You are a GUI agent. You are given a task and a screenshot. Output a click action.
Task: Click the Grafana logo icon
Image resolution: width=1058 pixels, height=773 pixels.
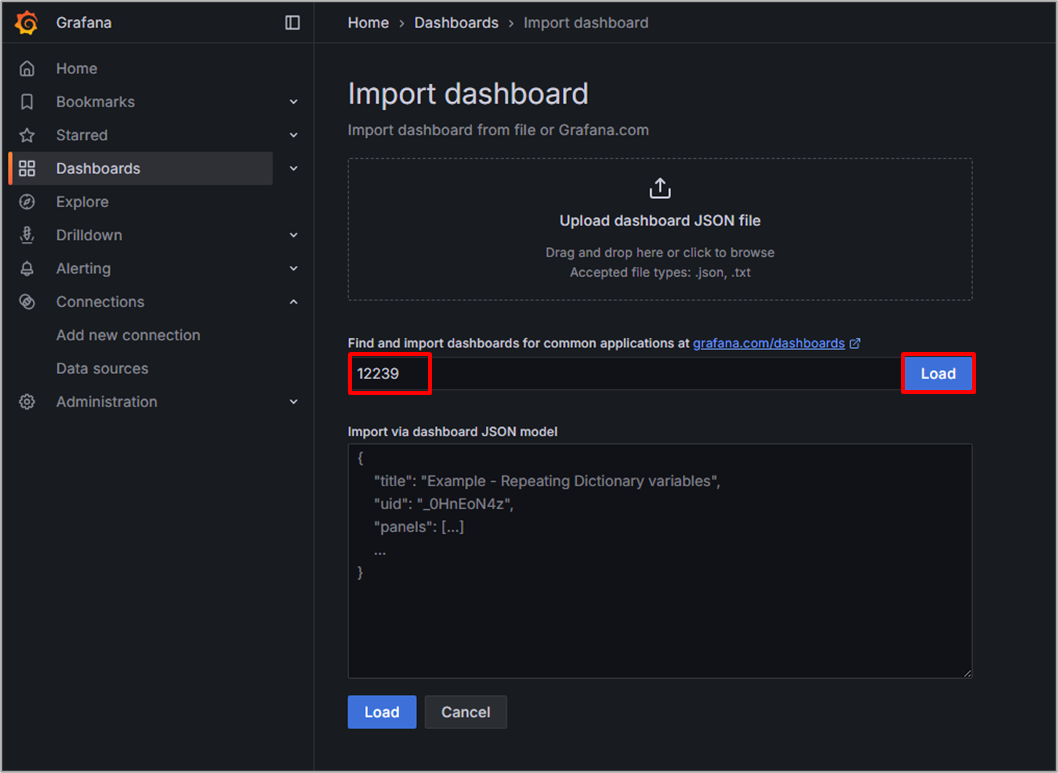(27, 22)
